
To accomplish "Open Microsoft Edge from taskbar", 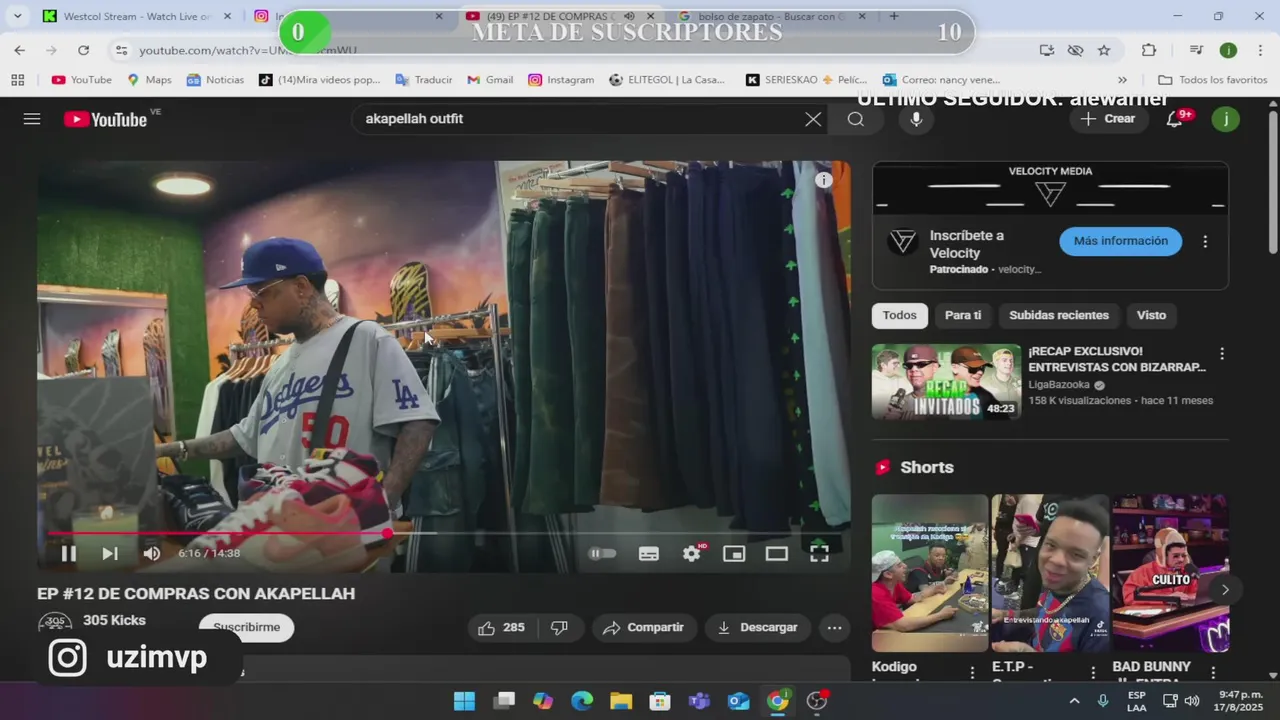I will [582, 701].
